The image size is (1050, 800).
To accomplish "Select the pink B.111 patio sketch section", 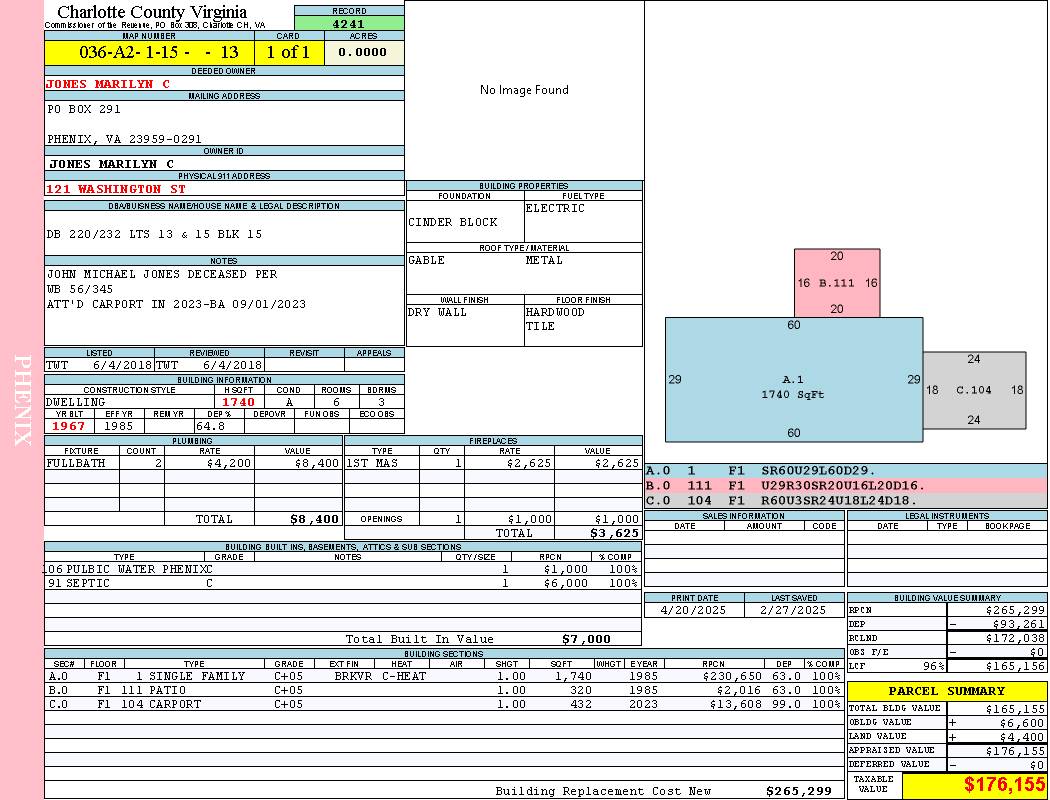I will [x=837, y=283].
